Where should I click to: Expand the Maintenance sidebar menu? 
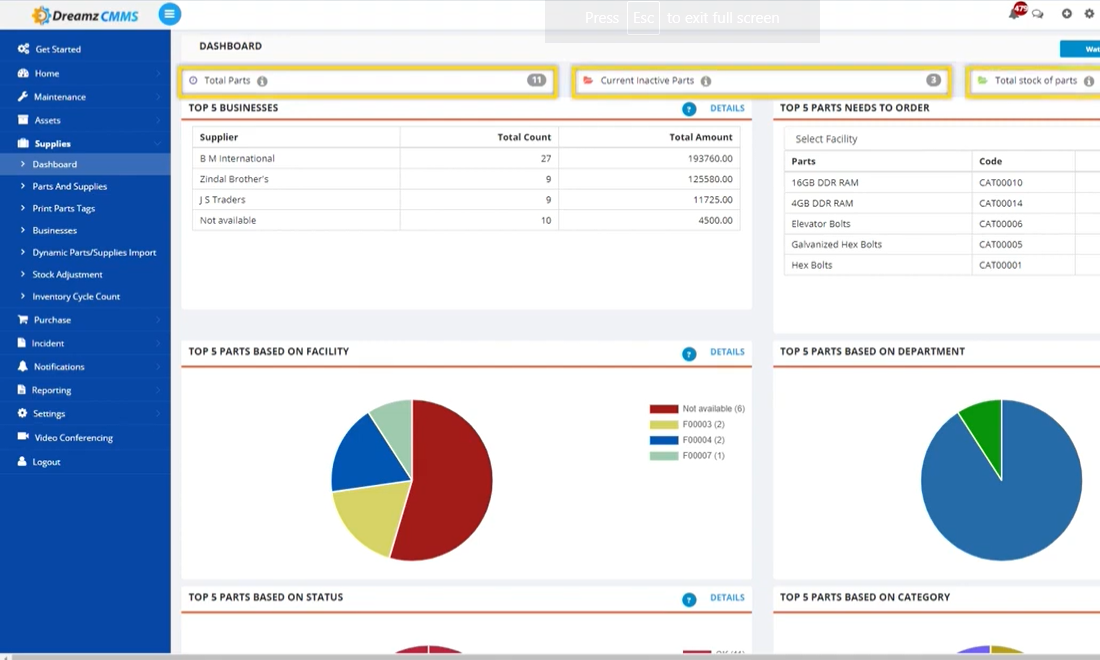coord(62,96)
